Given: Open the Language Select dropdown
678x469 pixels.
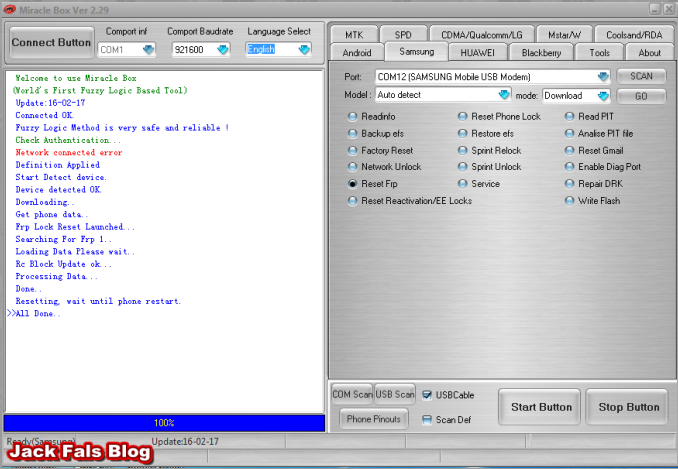Looking at the screenshot, I should click(x=304, y=50).
